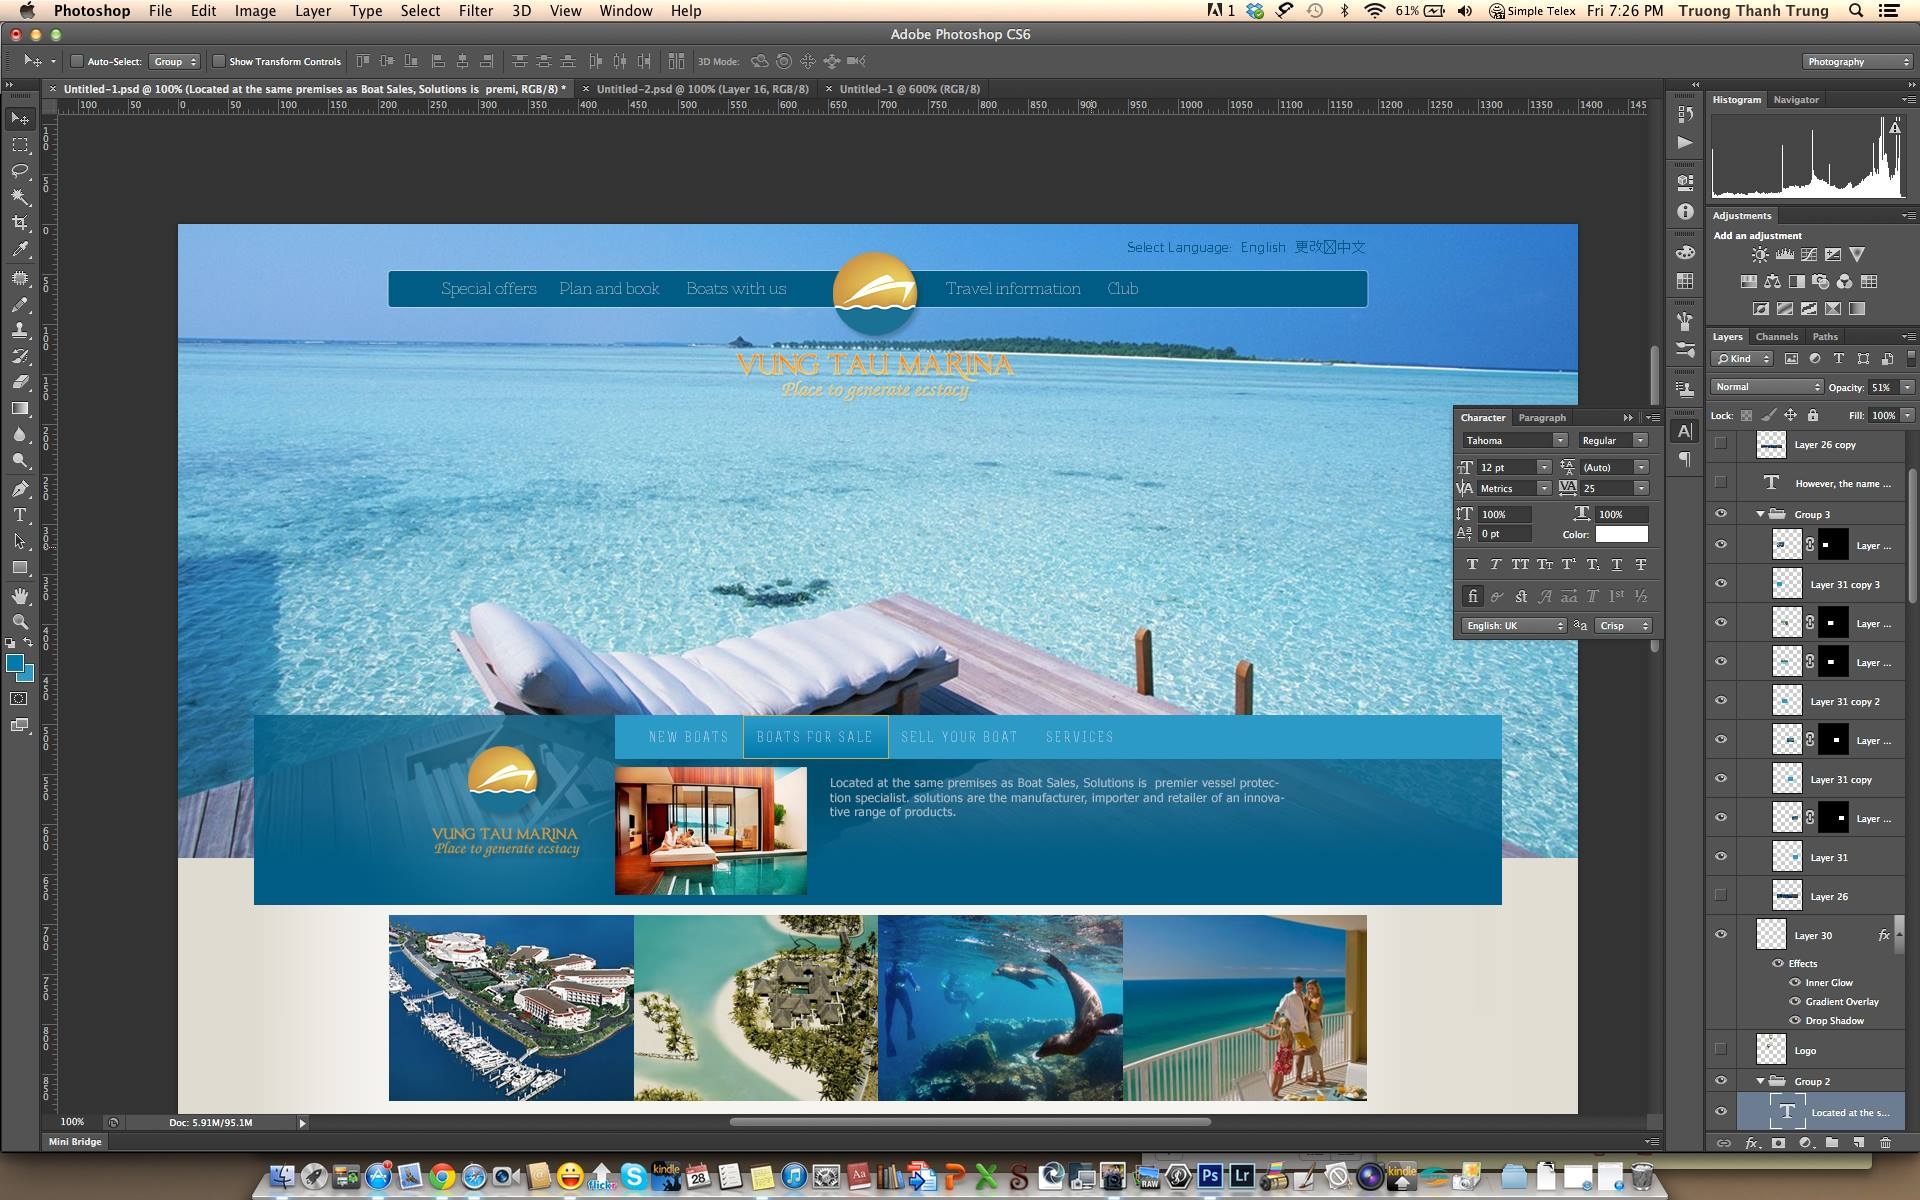Screen dimensions: 1920x1200
Task: Create a new group in Layers panel
Action: [x=1832, y=1143]
